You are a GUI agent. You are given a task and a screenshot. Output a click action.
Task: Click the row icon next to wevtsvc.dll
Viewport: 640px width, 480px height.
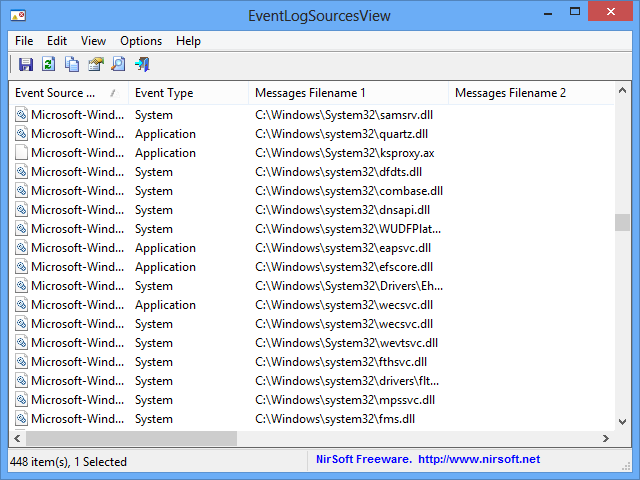[x=21, y=343]
